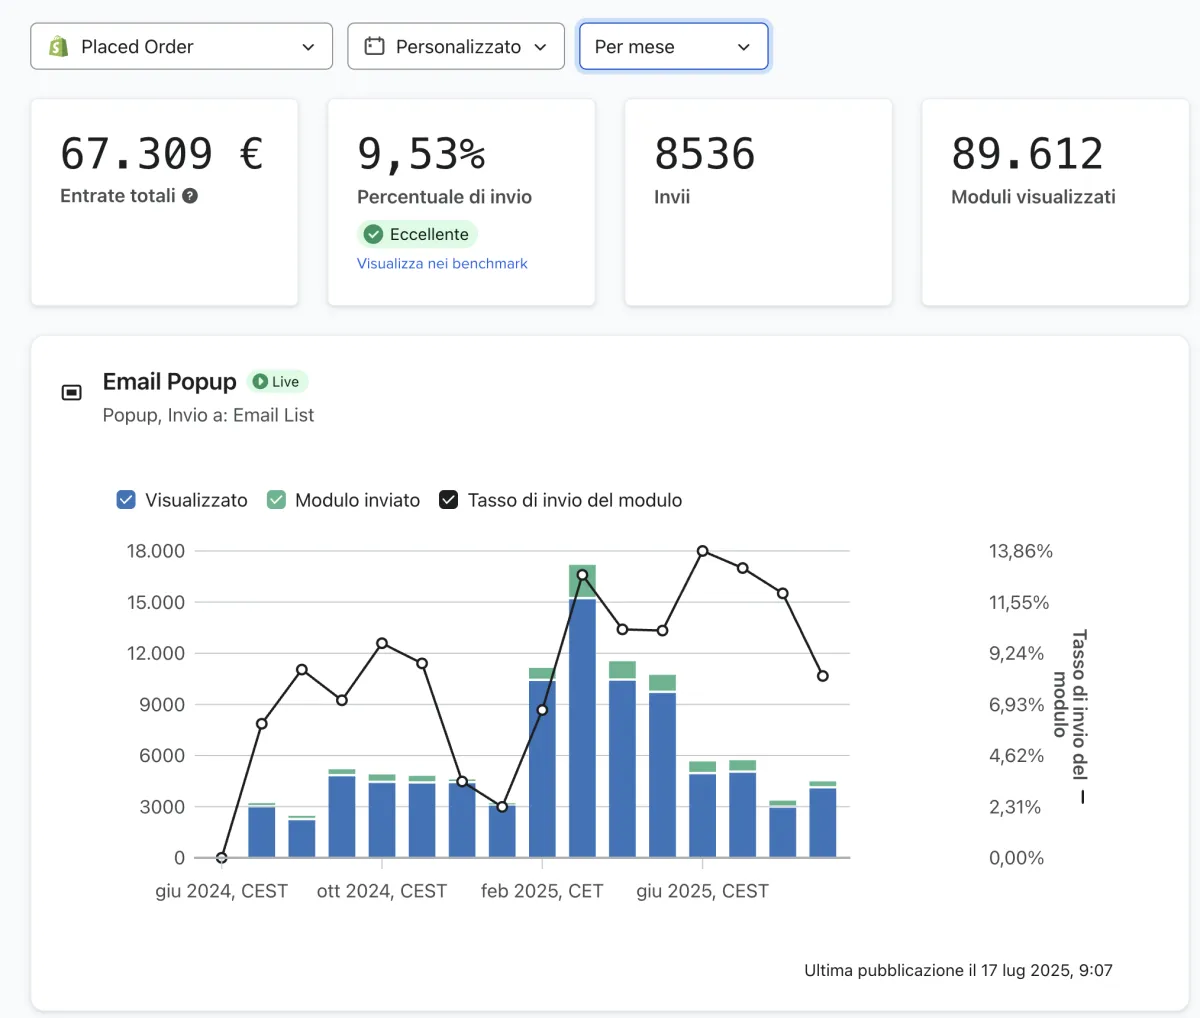The width and height of the screenshot is (1200, 1018).
Task: Click the green checkmark icon by Eccellente
Action: 374,234
